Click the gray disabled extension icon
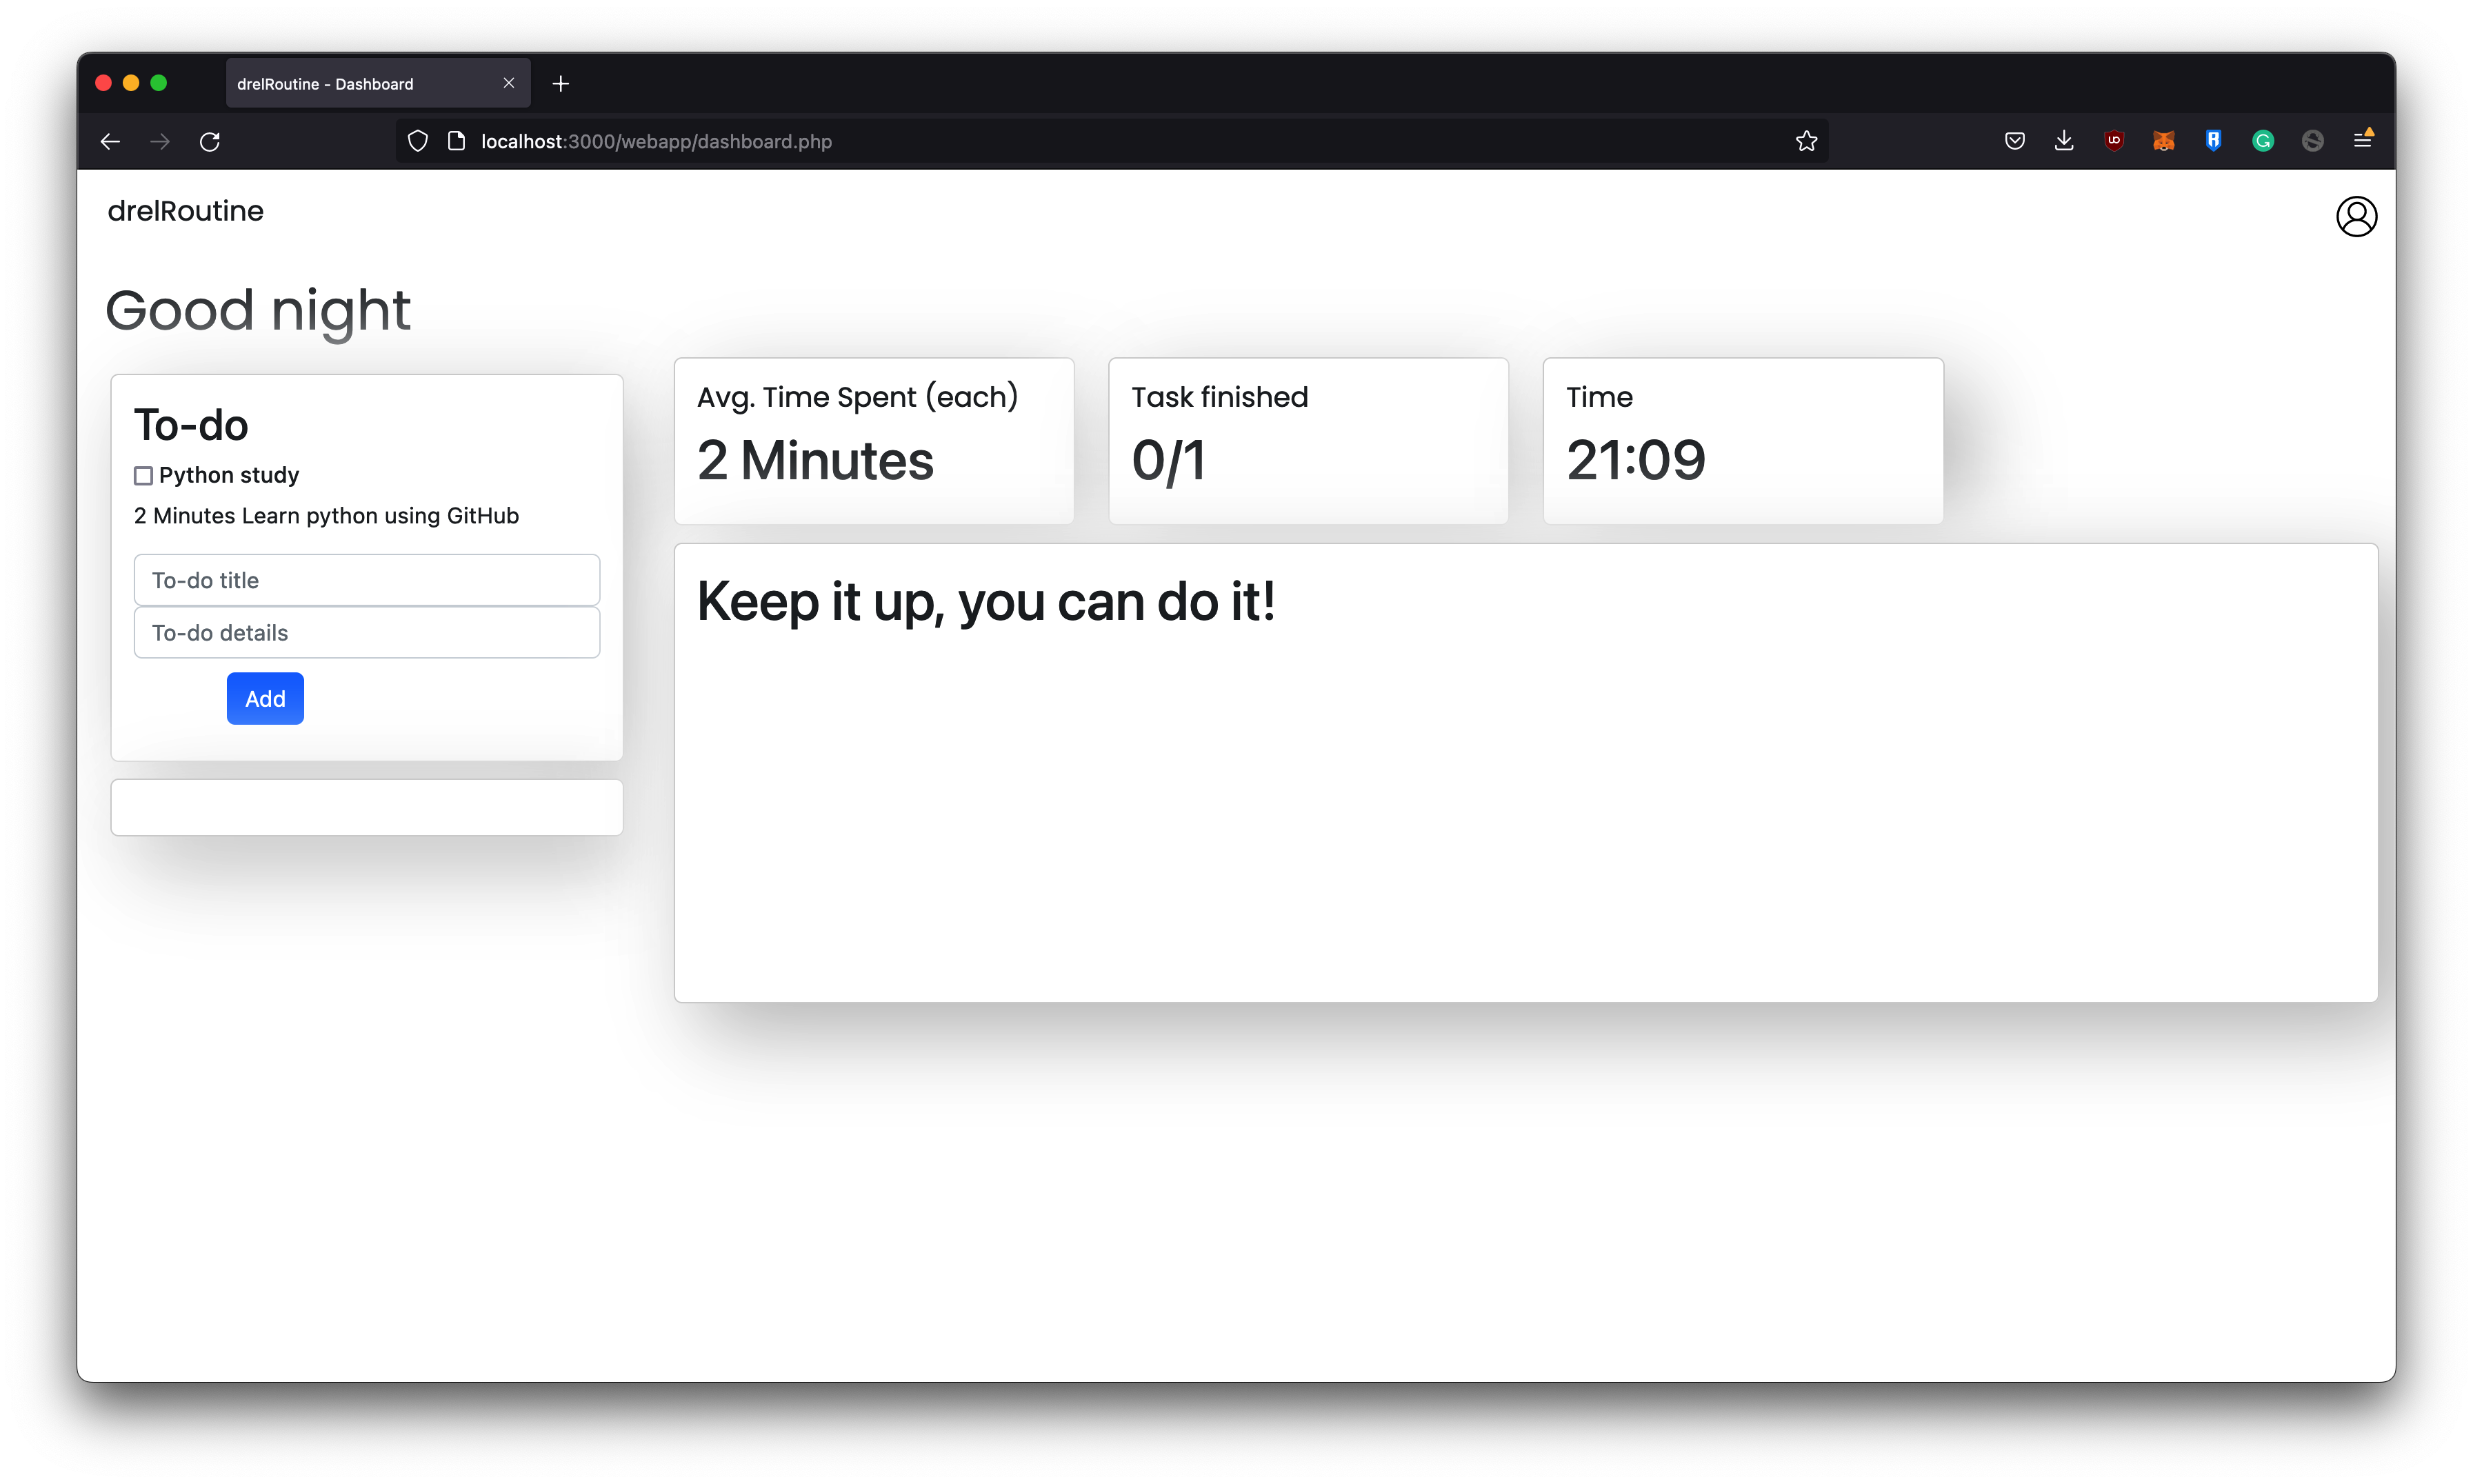 (x=2312, y=141)
